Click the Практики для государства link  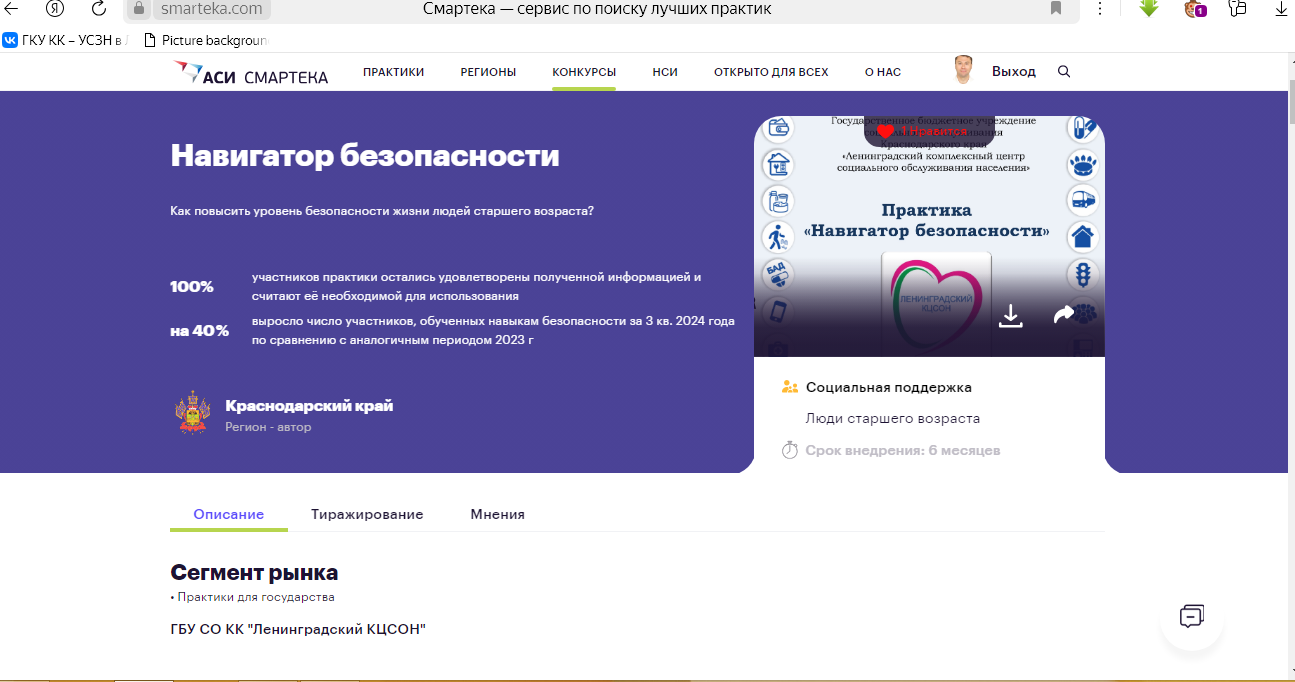256,597
